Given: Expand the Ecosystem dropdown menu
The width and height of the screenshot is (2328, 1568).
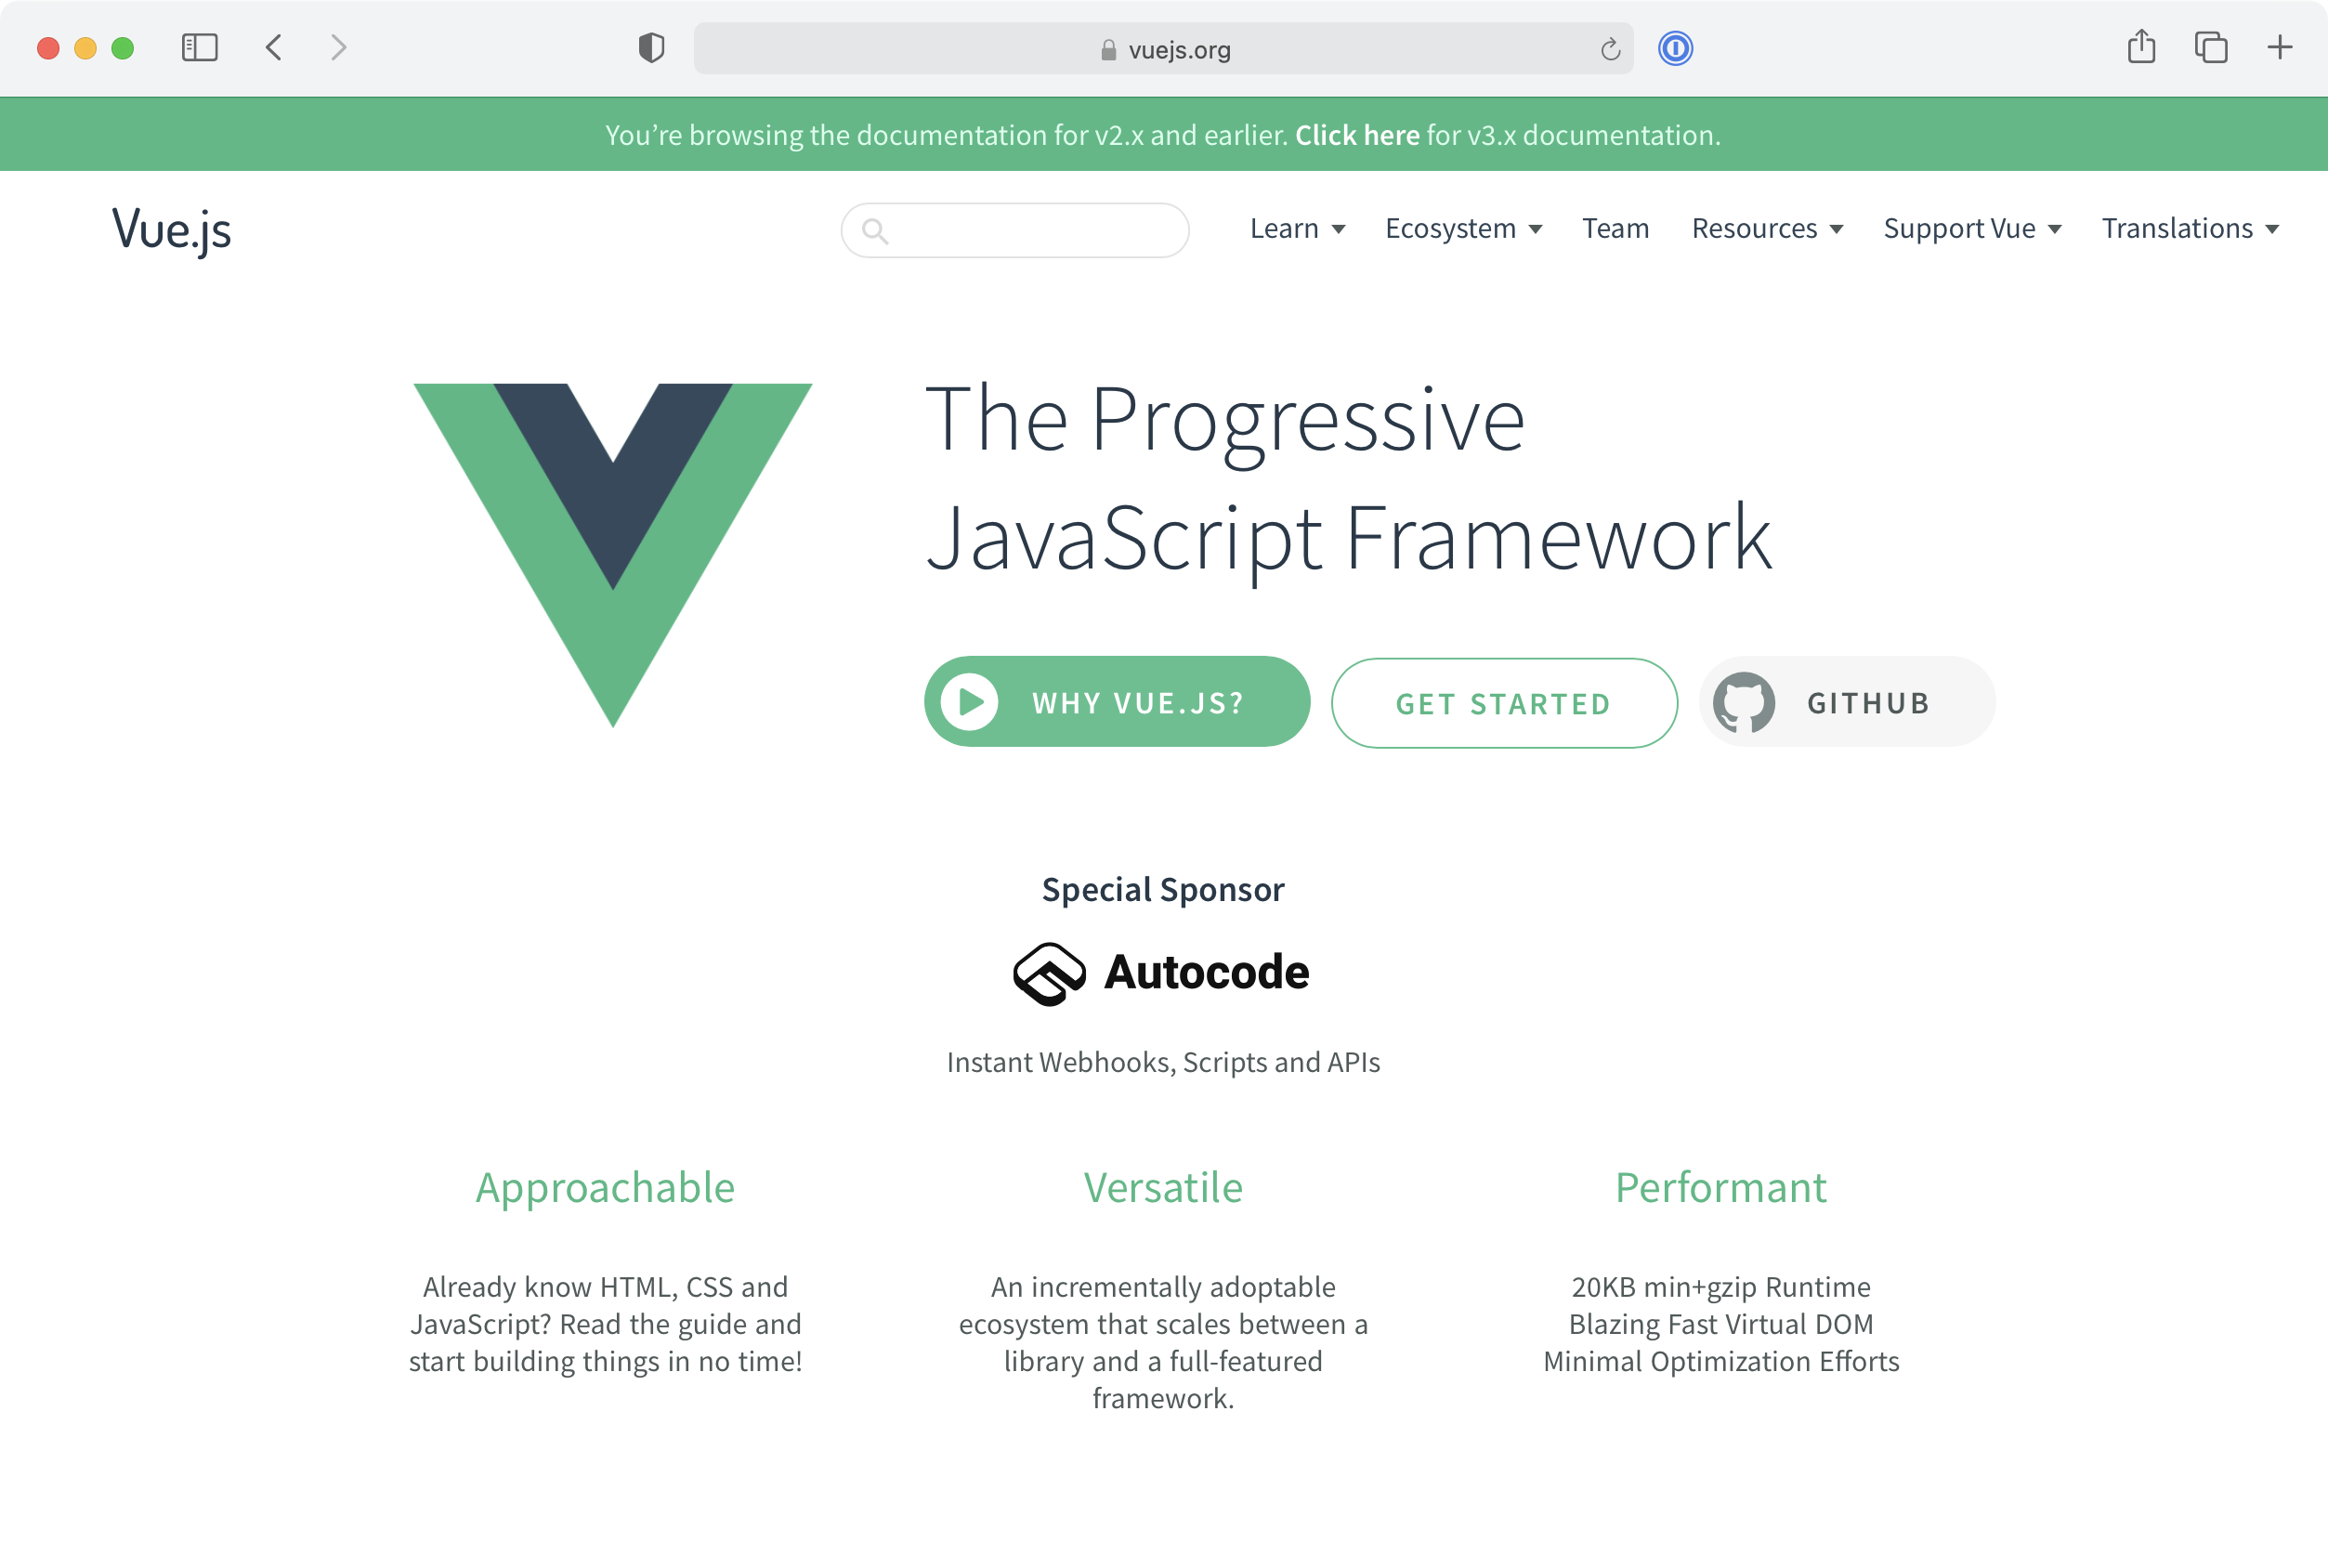Looking at the screenshot, I should pos(1463,229).
